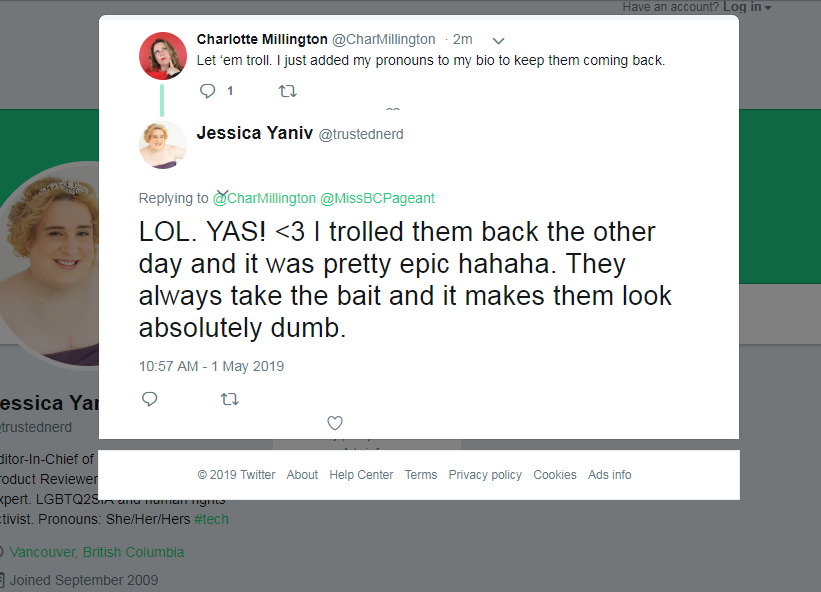Retweet Jessica Yaniv's tweet
821x592 pixels.
[229, 400]
